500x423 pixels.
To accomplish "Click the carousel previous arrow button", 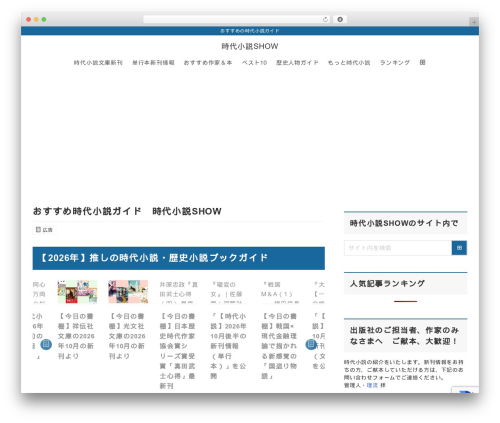I will 46,344.
